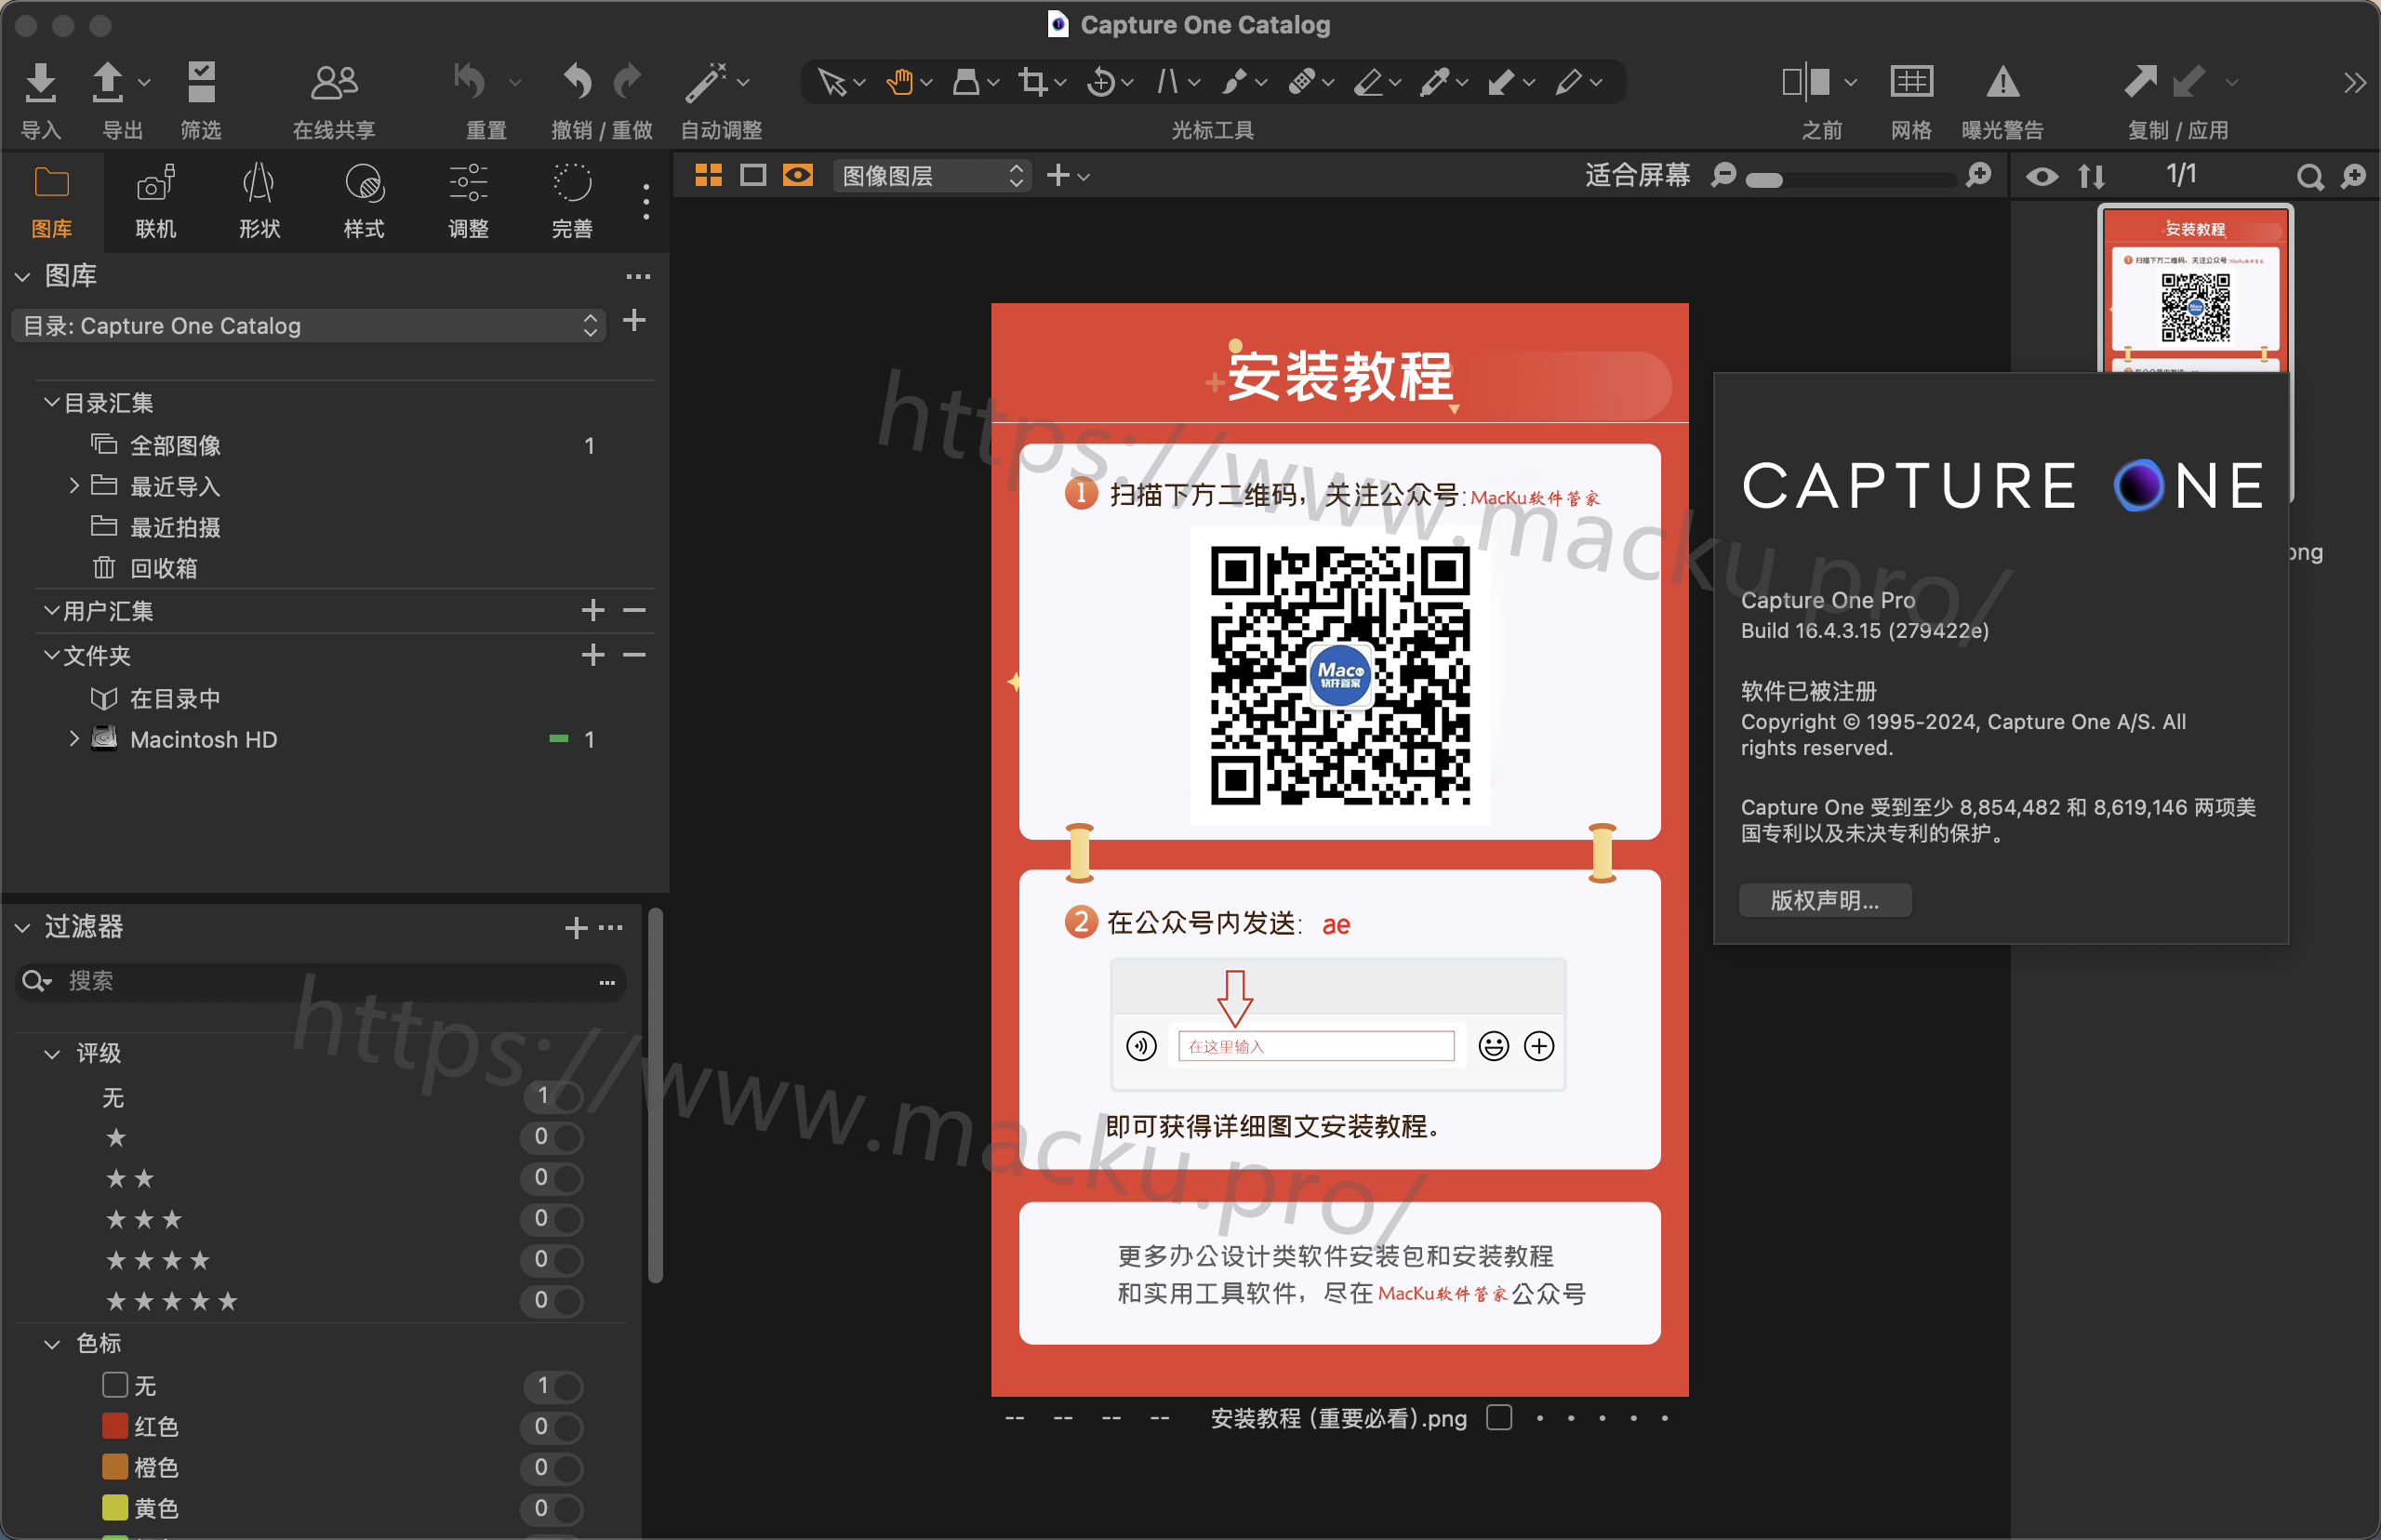Collapse the Catalog Collections (目录汇集) group
Screen dimensions: 2381x1540
(51, 402)
